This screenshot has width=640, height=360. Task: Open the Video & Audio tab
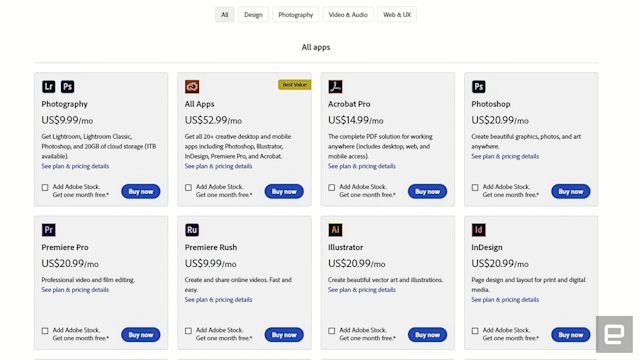coord(348,15)
